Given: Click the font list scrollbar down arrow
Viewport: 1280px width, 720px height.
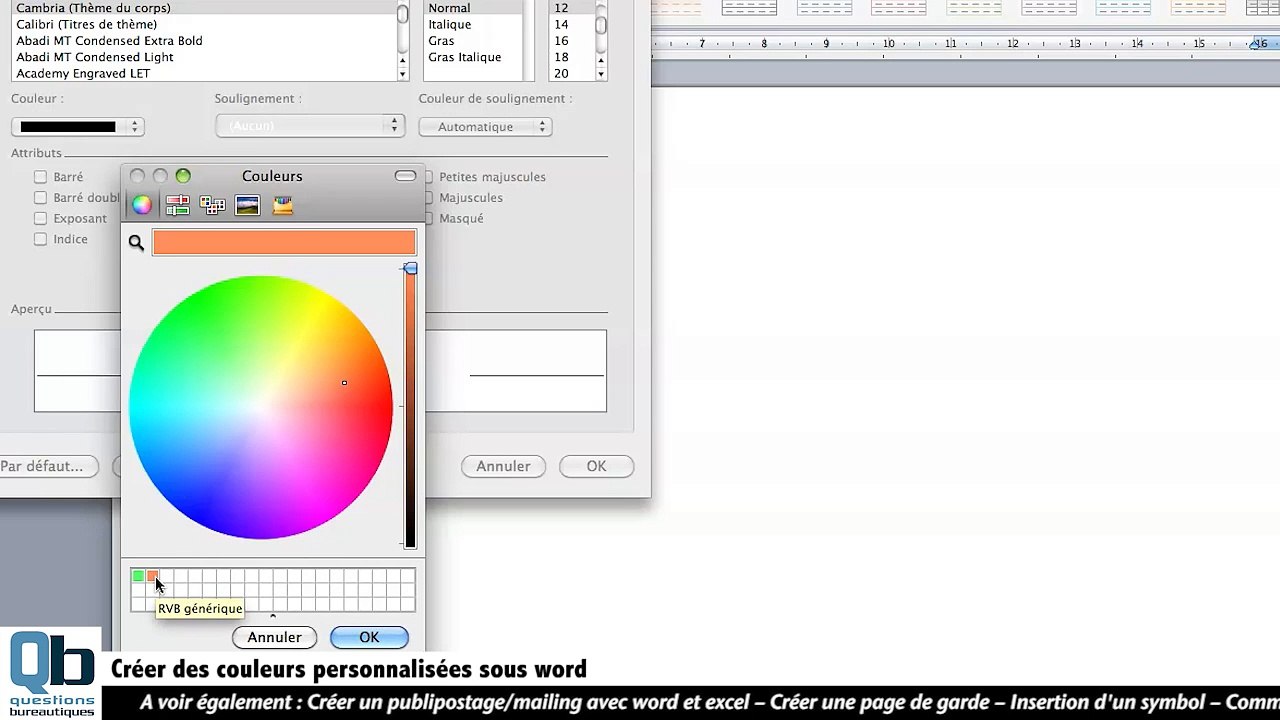Looking at the screenshot, I should [402, 74].
